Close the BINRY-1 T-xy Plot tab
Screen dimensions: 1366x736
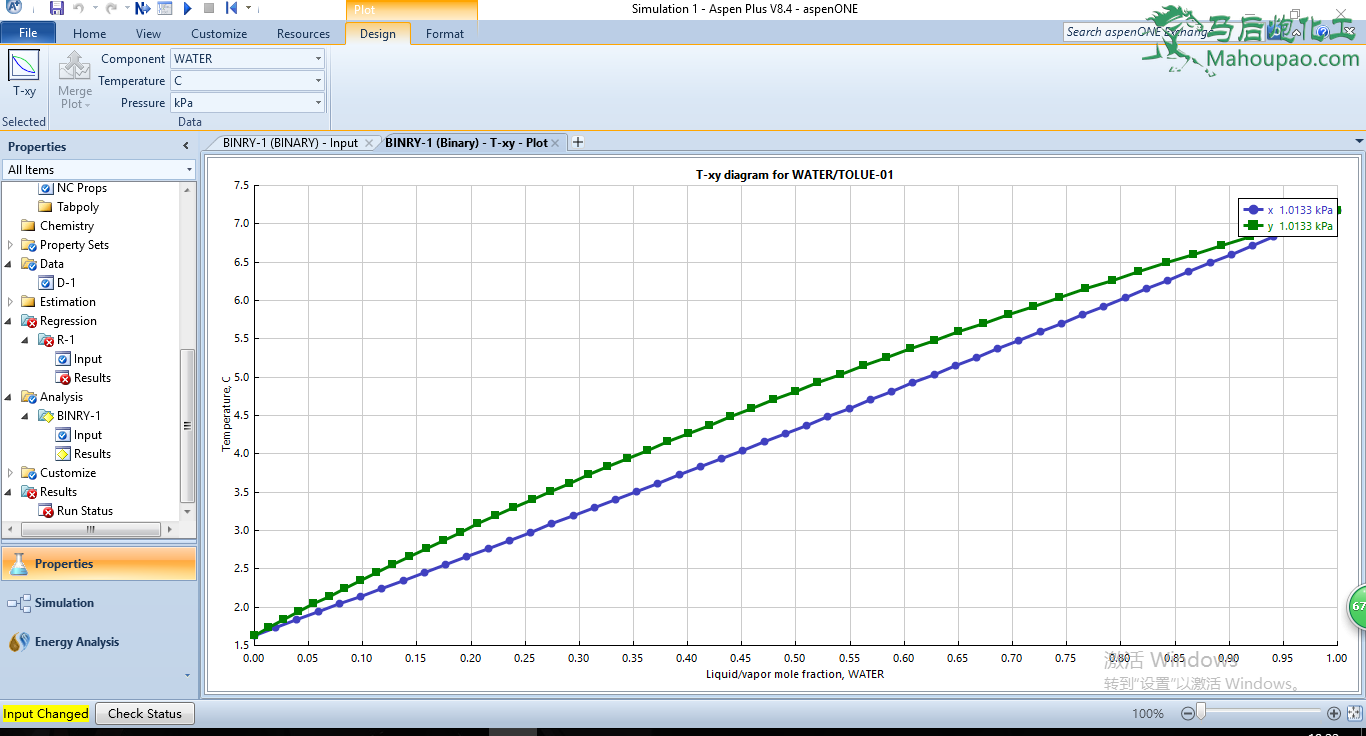(x=557, y=143)
